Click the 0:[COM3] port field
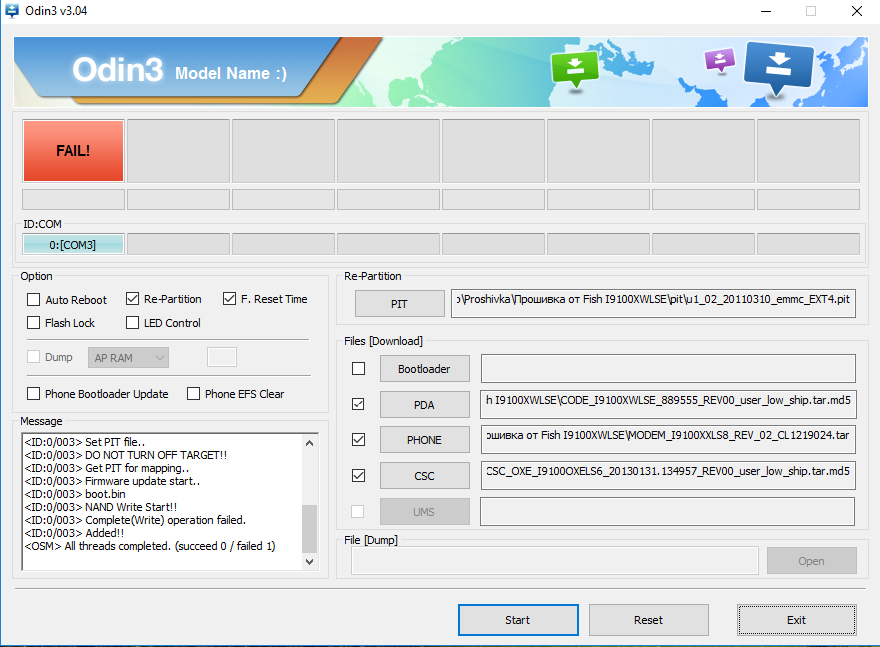880x647 pixels. [x=73, y=244]
